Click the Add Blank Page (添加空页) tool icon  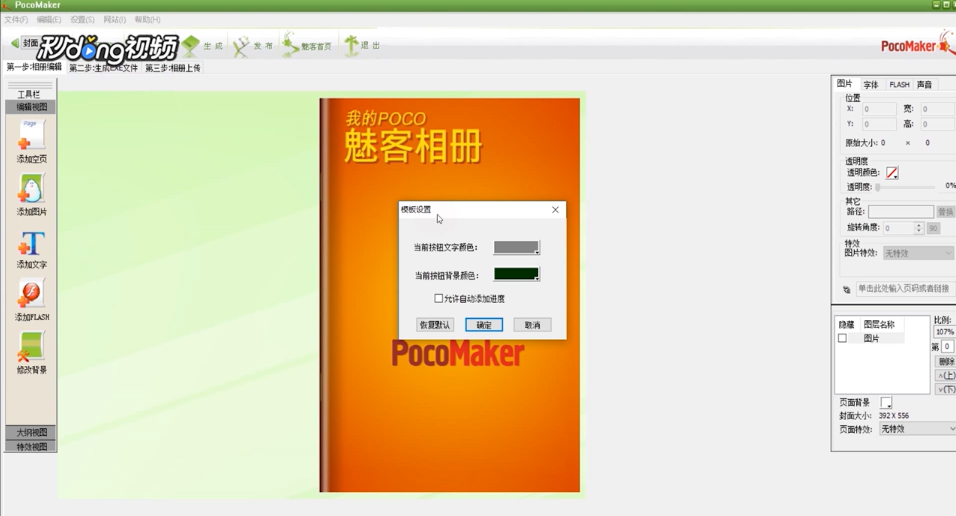coord(31,135)
